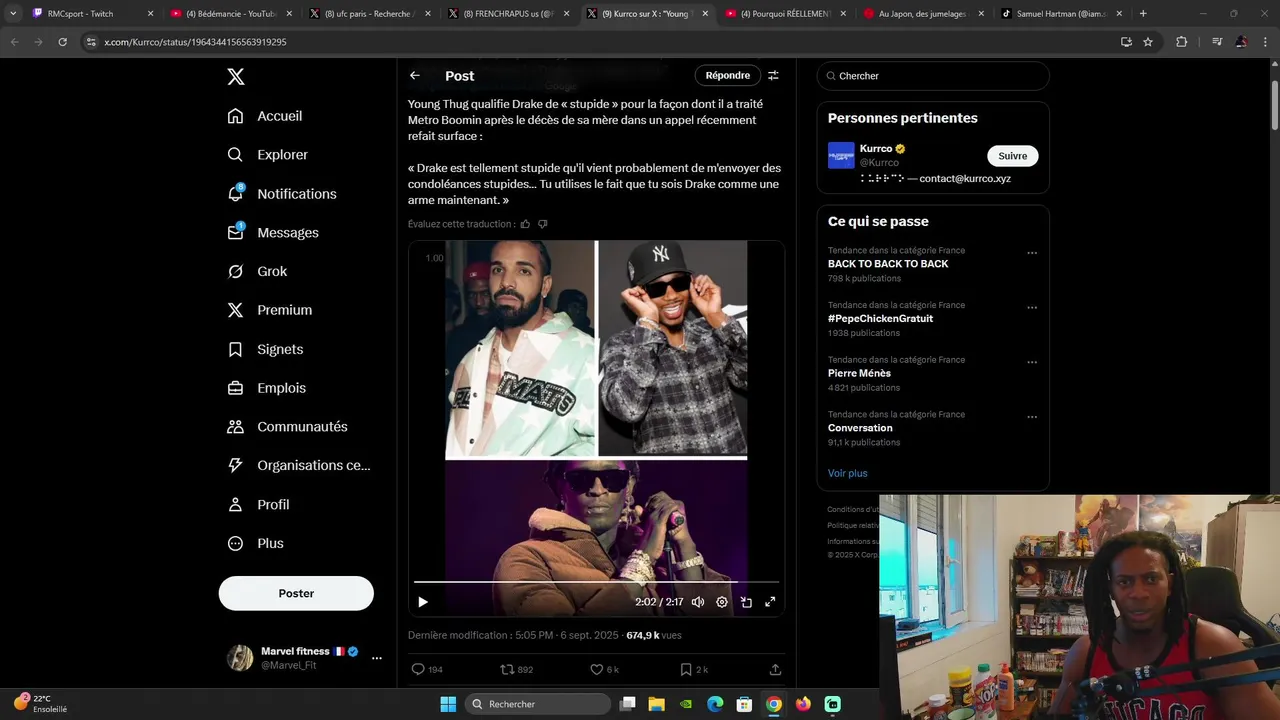
Task: Go to Accueil in sidebar
Action: pos(265,116)
